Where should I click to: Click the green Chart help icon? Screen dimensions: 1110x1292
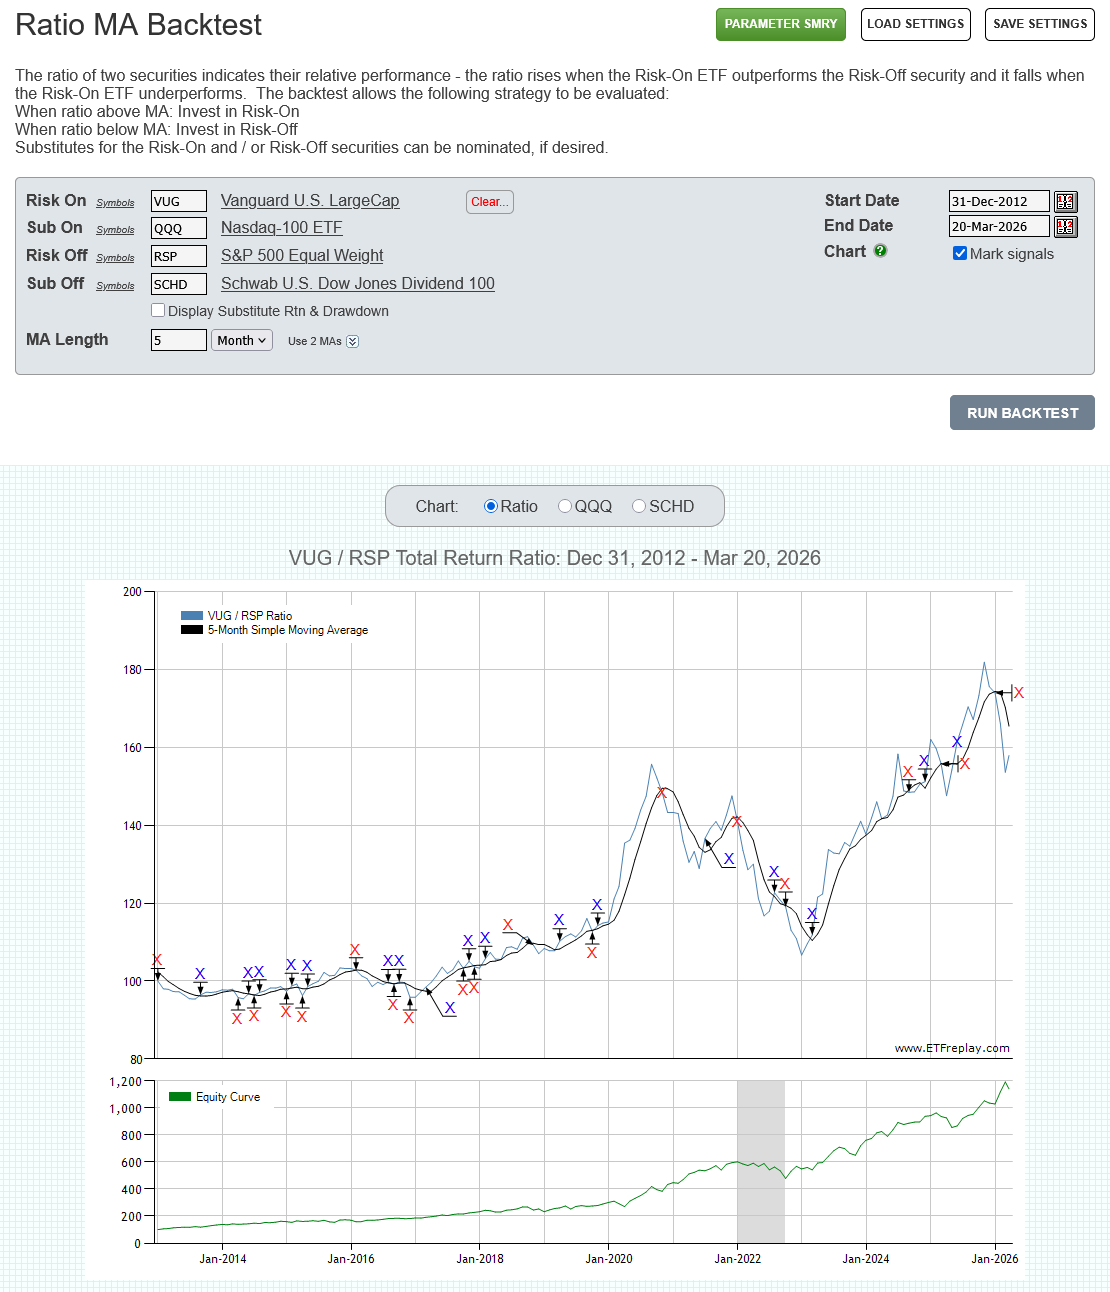pos(880,251)
